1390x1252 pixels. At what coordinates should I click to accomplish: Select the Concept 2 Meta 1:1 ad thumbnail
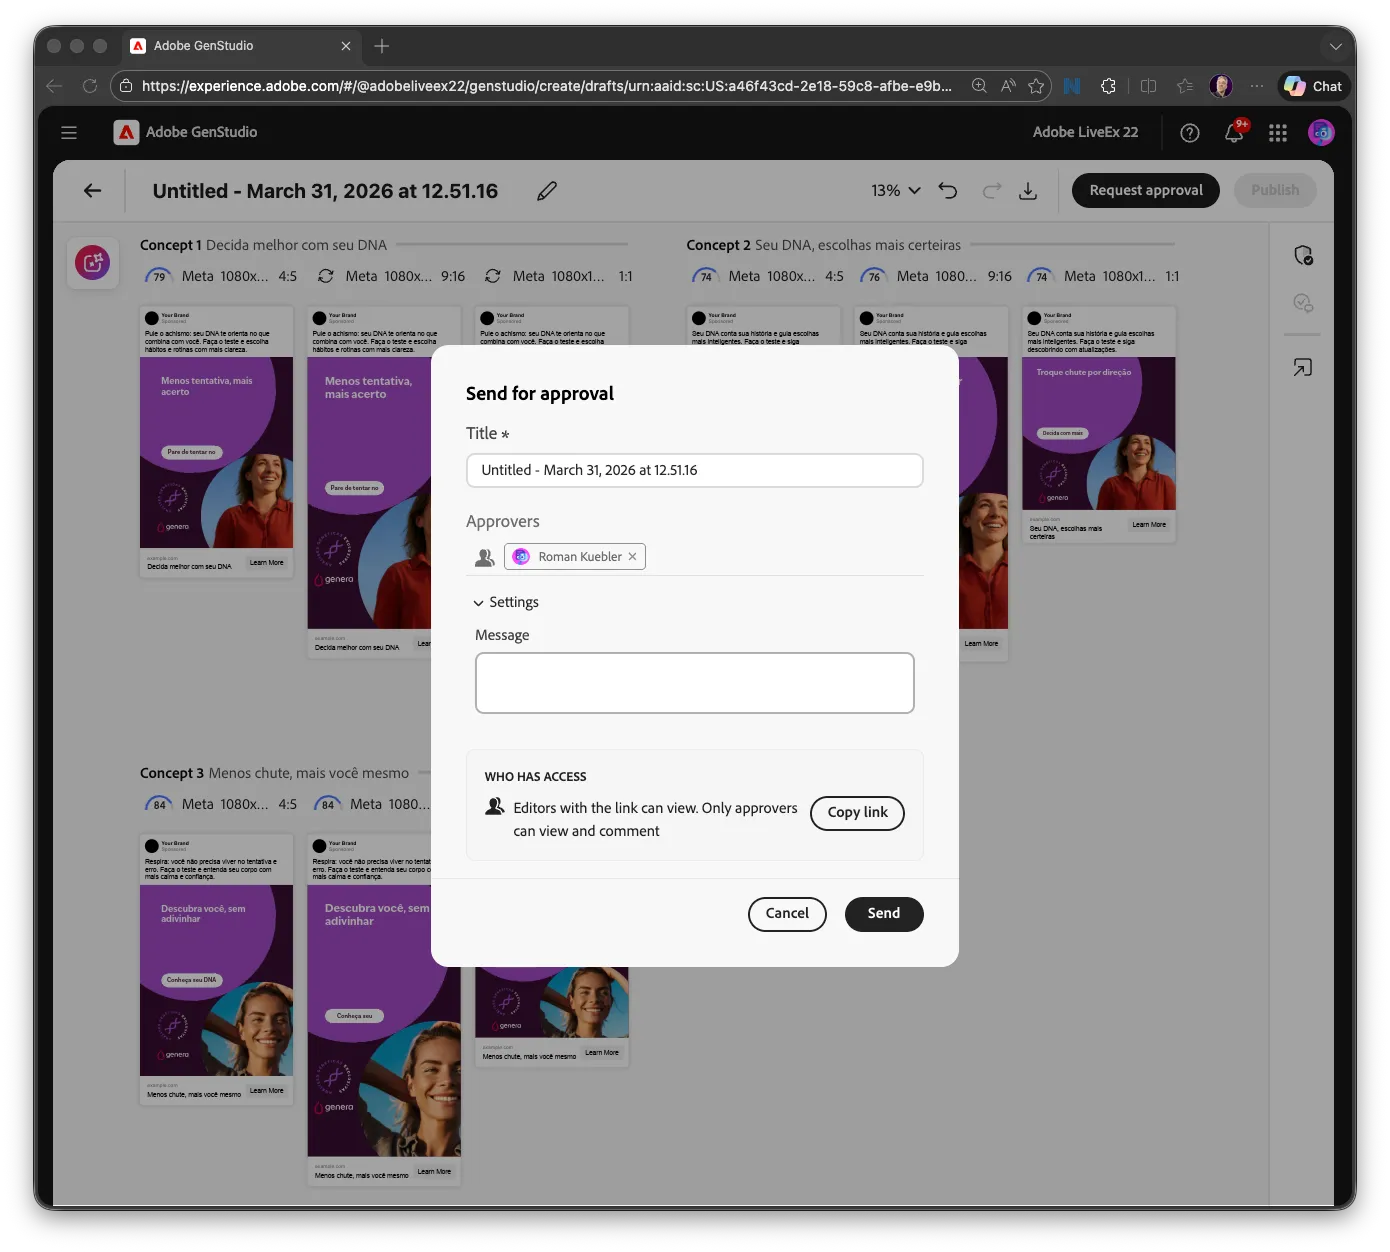pos(1099,425)
